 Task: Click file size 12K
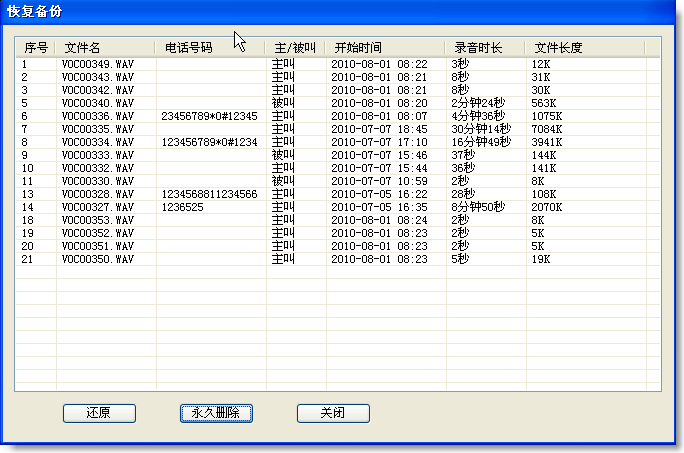pos(541,64)
